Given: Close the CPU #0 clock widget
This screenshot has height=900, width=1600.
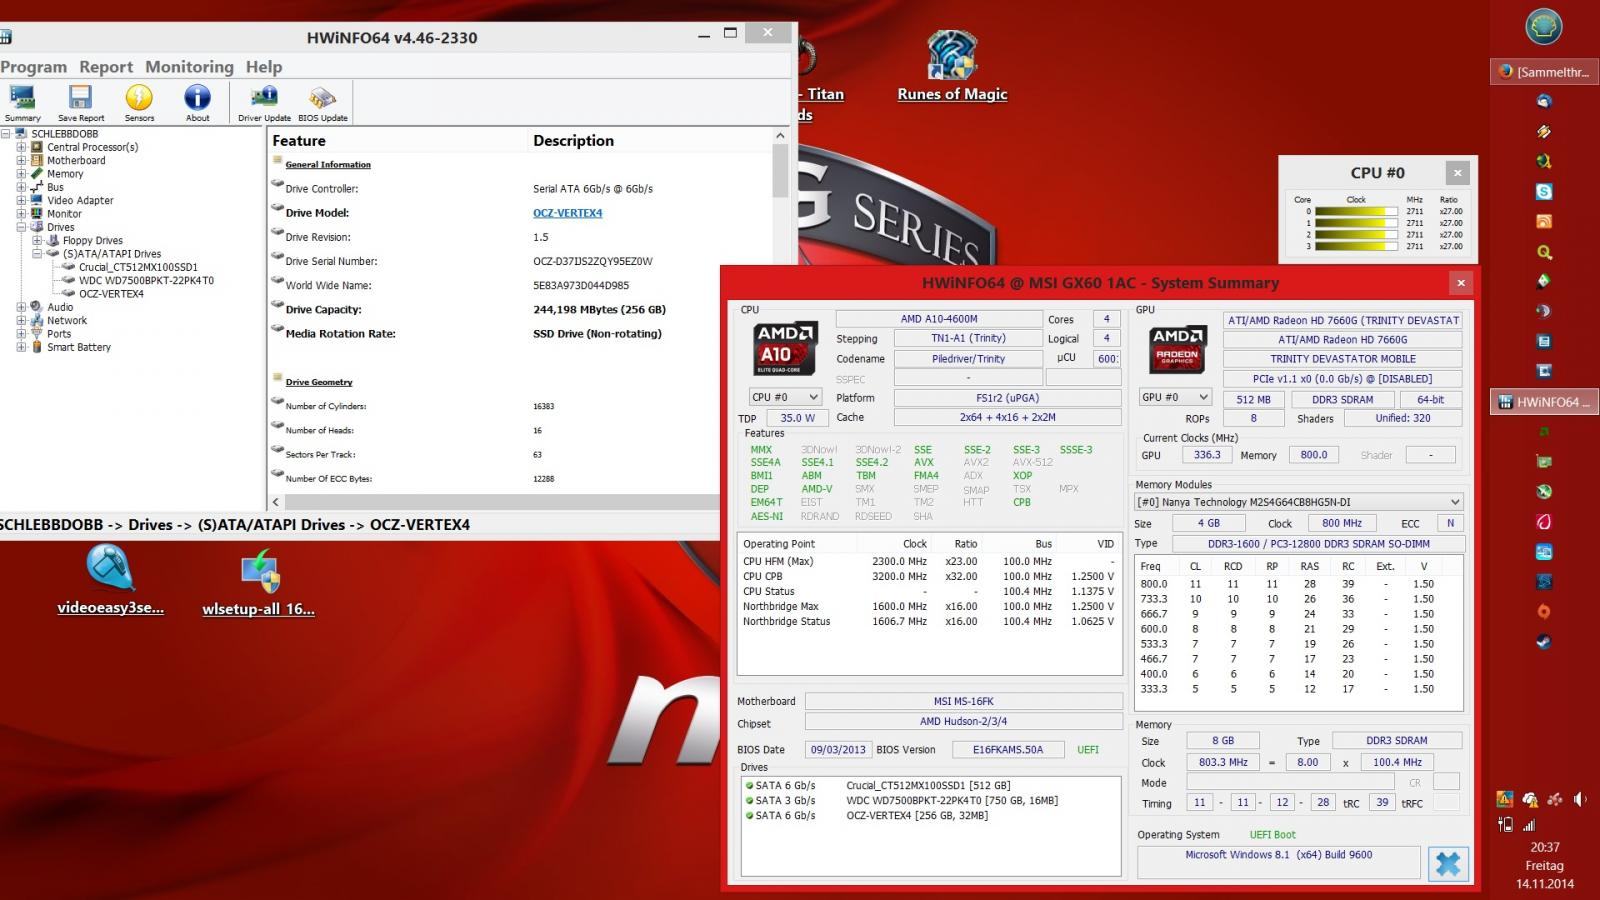Looking at the screenshot, I should [x=1457, y=173].
